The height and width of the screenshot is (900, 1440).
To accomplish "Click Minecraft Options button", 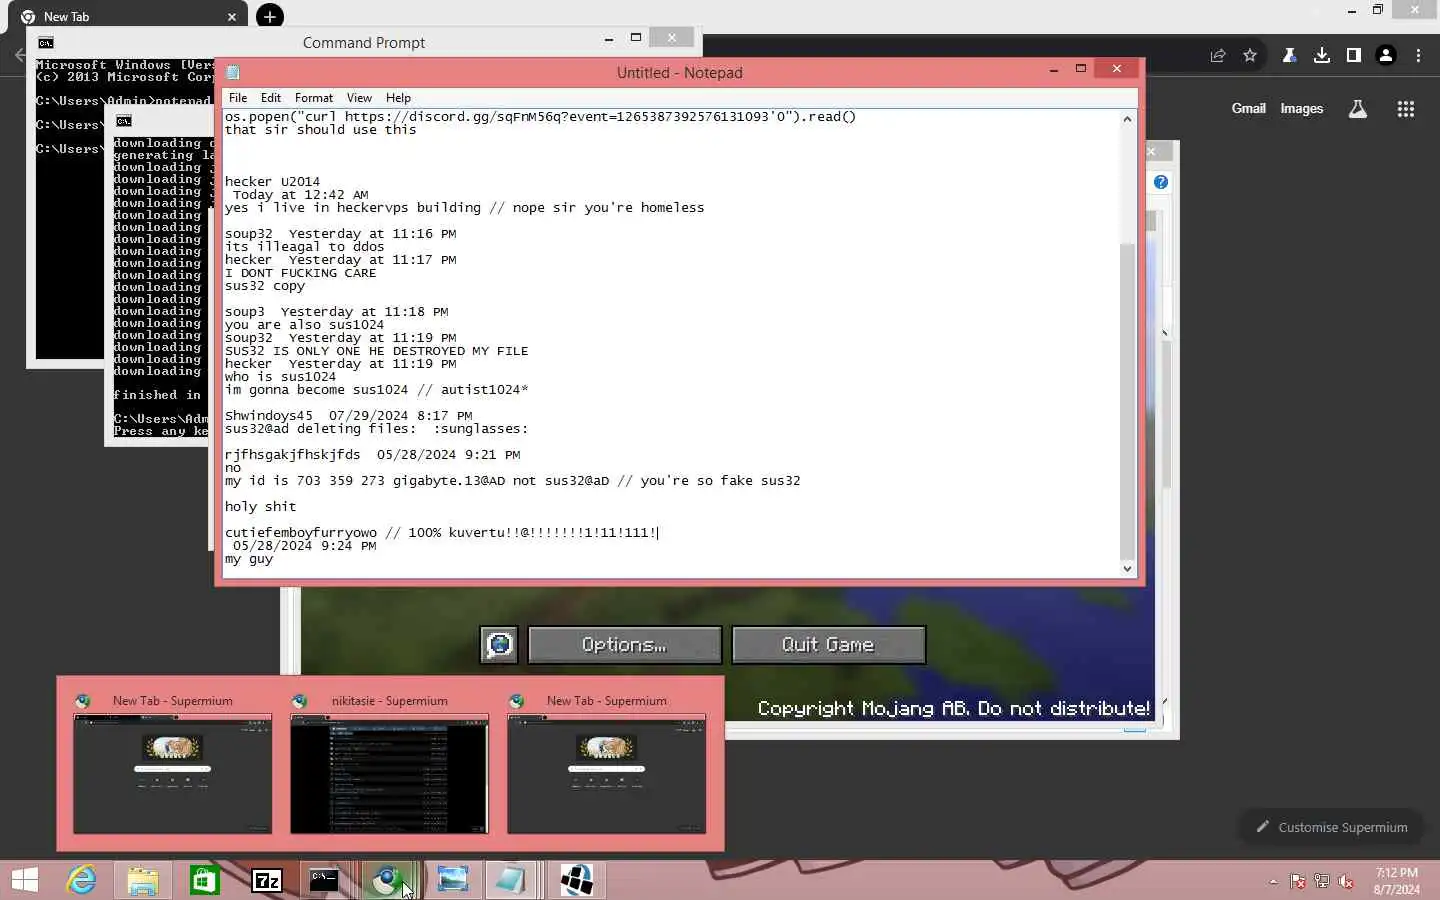I will click(x=625, y=645).
